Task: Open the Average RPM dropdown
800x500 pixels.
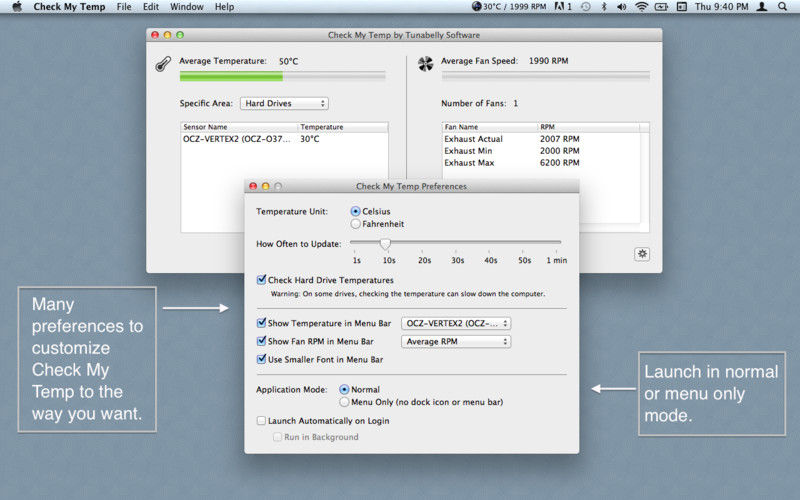Action: click(x=456, y=341)
